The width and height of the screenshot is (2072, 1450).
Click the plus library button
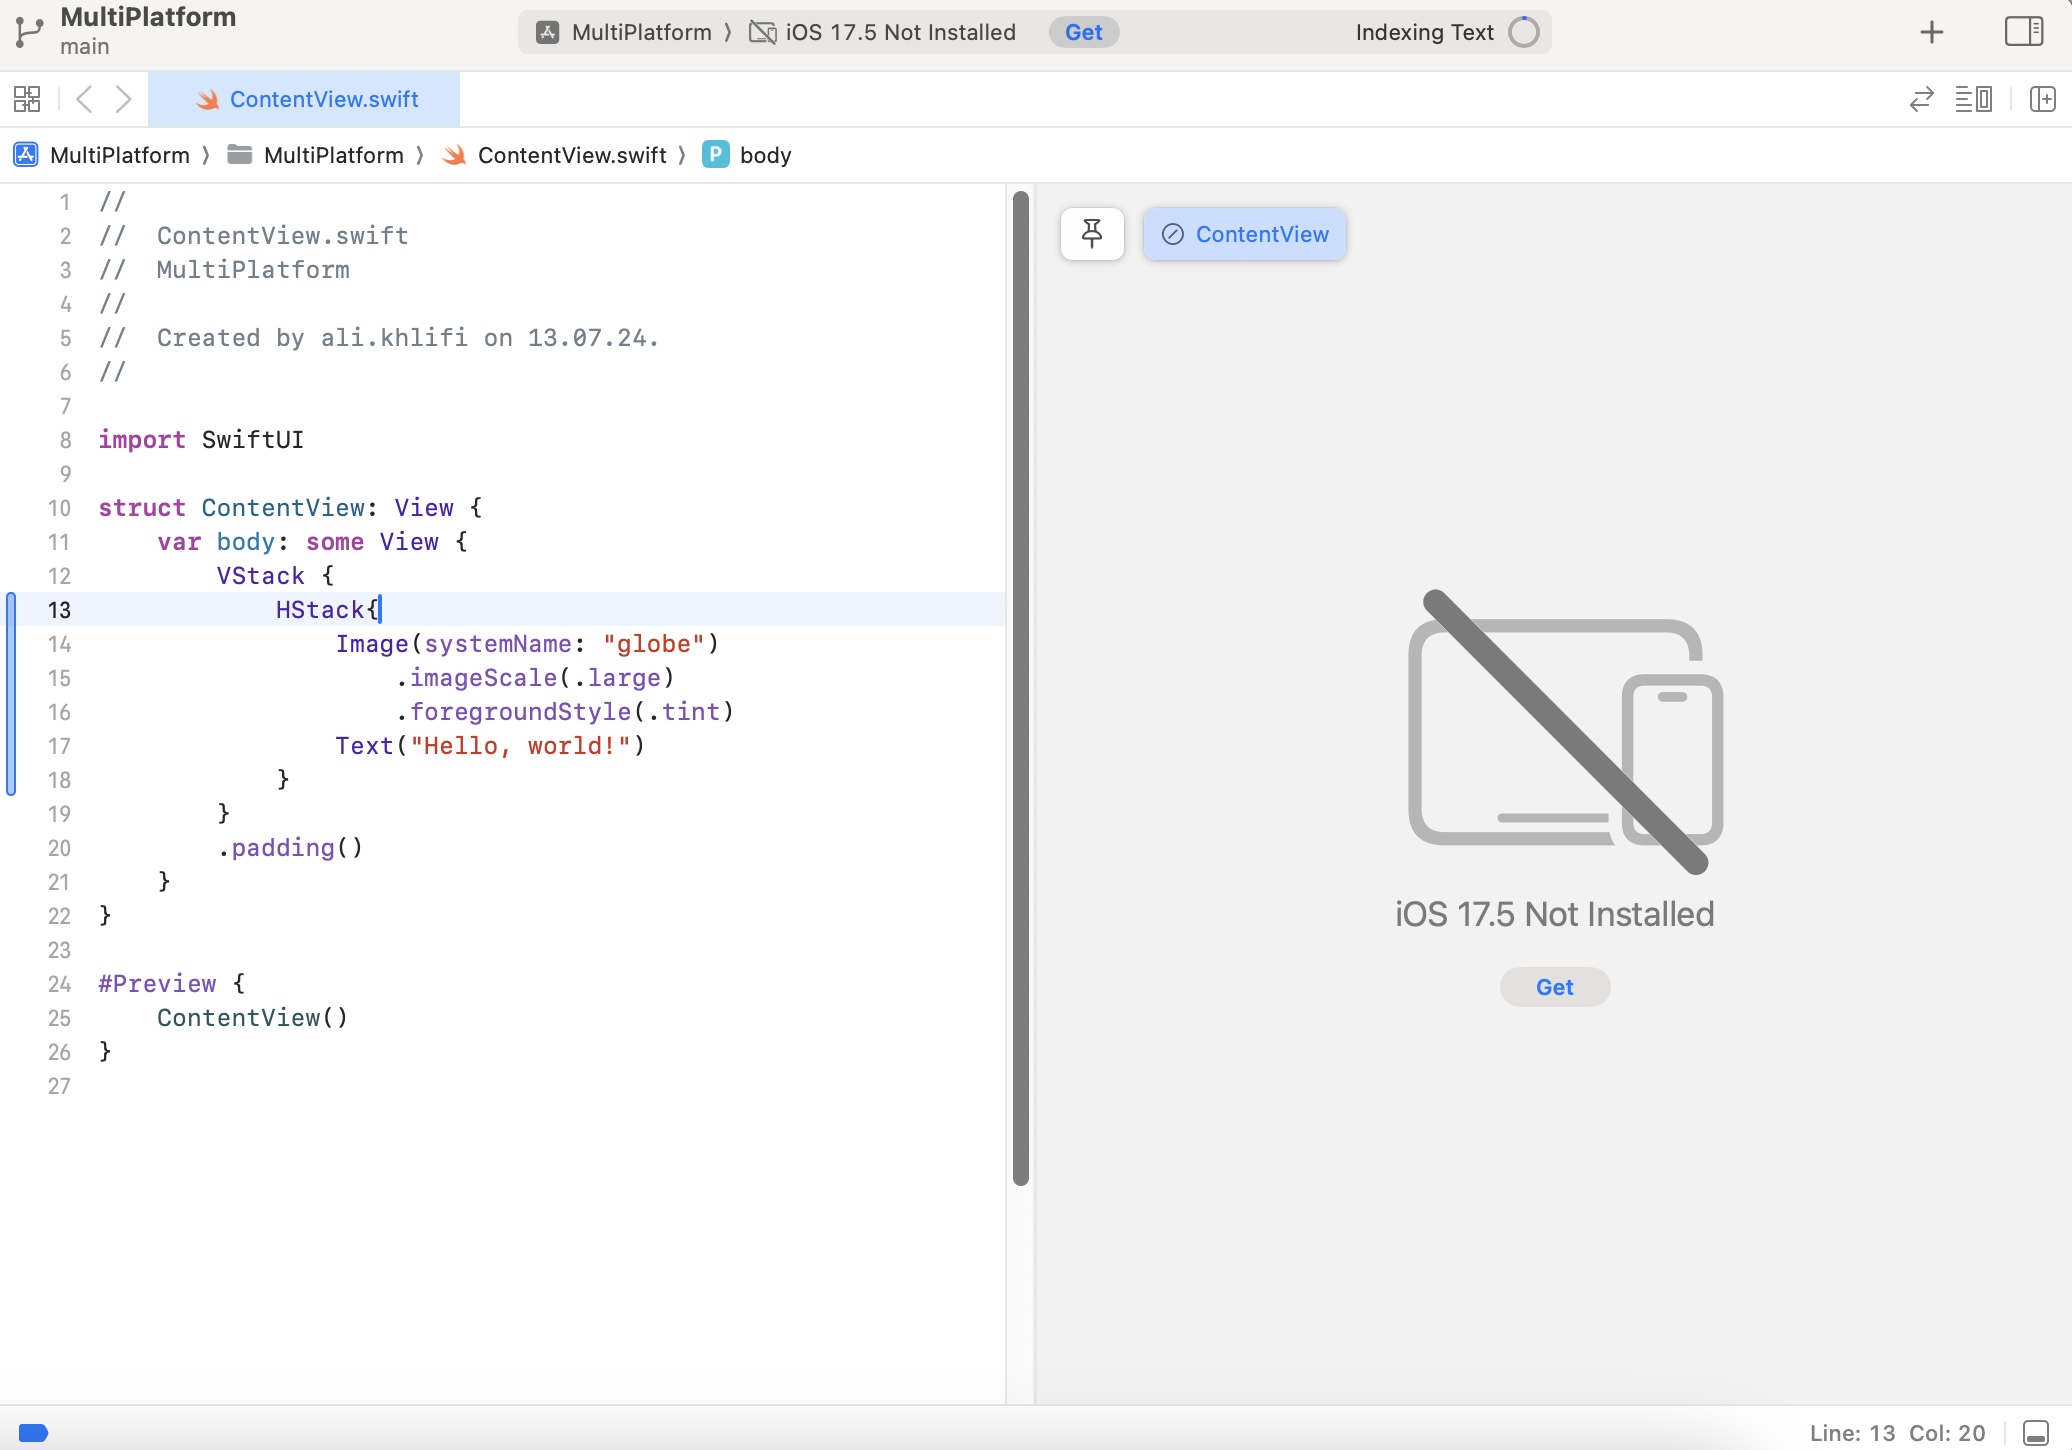1931,32
